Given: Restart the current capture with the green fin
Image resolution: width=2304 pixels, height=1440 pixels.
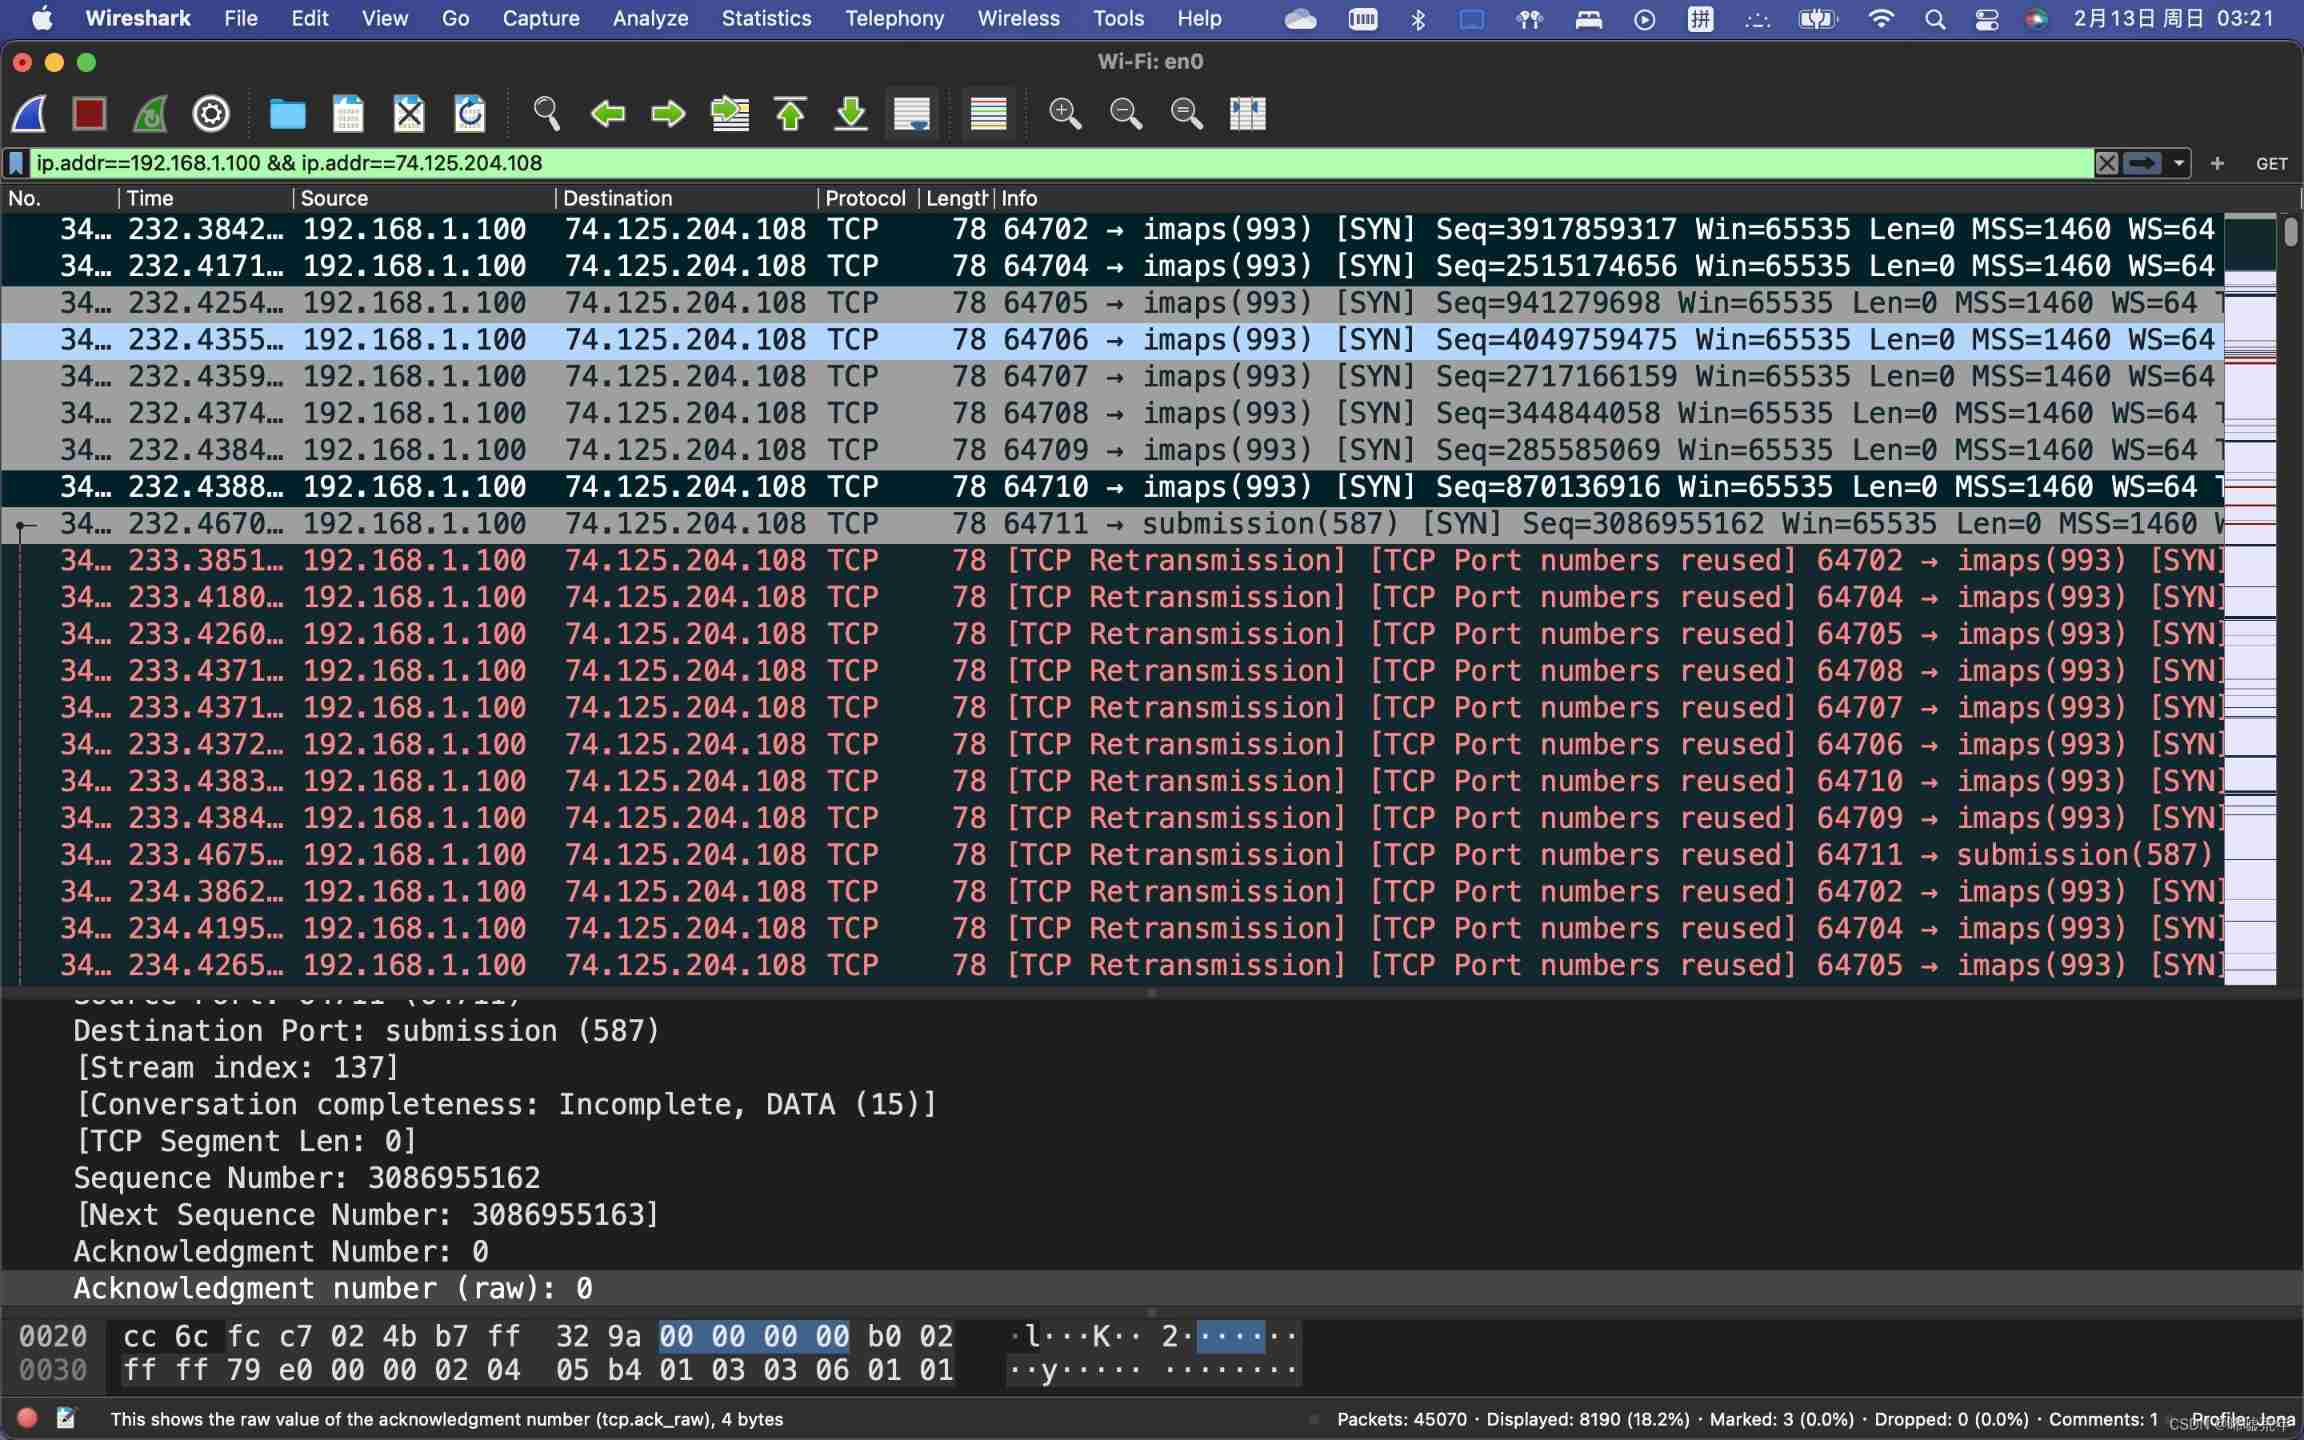Looking at the screenshot, I should pos(150,113).
